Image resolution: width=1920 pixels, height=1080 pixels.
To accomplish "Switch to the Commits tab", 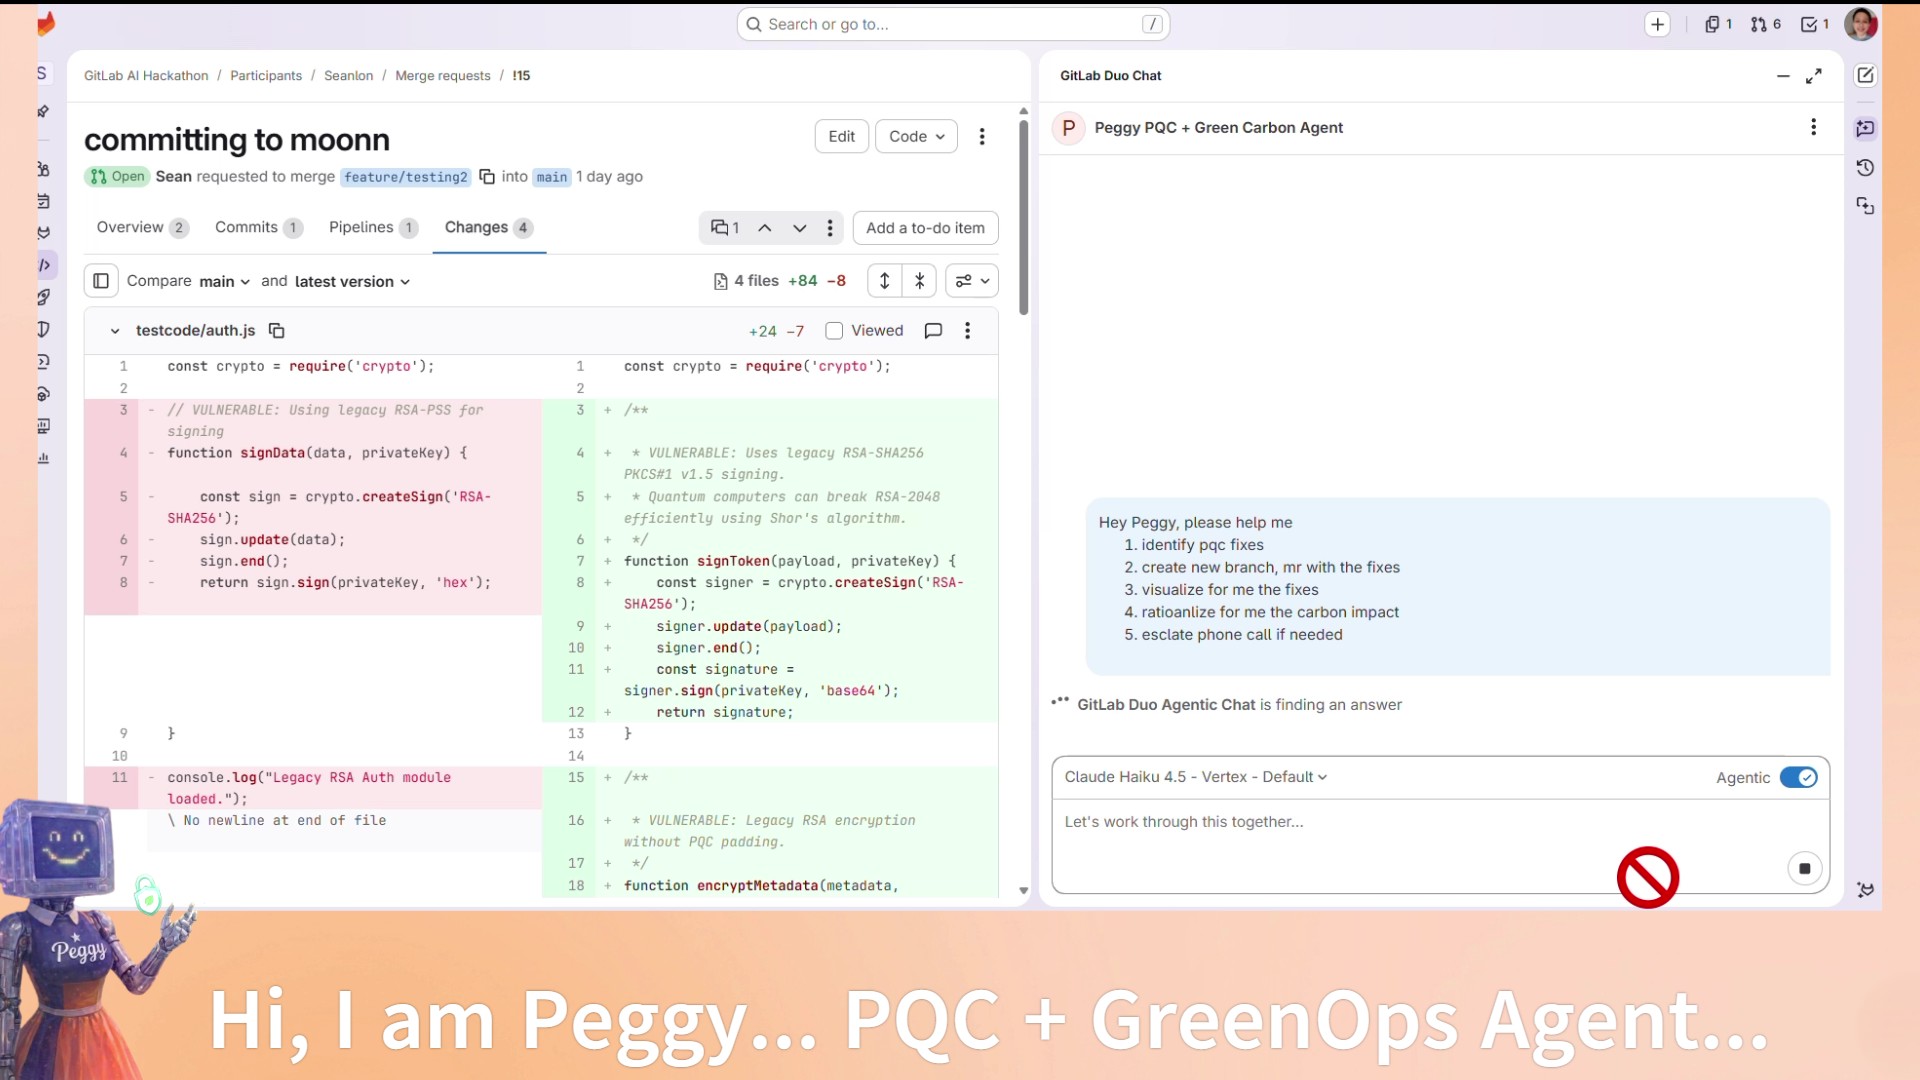I will 246,228.
